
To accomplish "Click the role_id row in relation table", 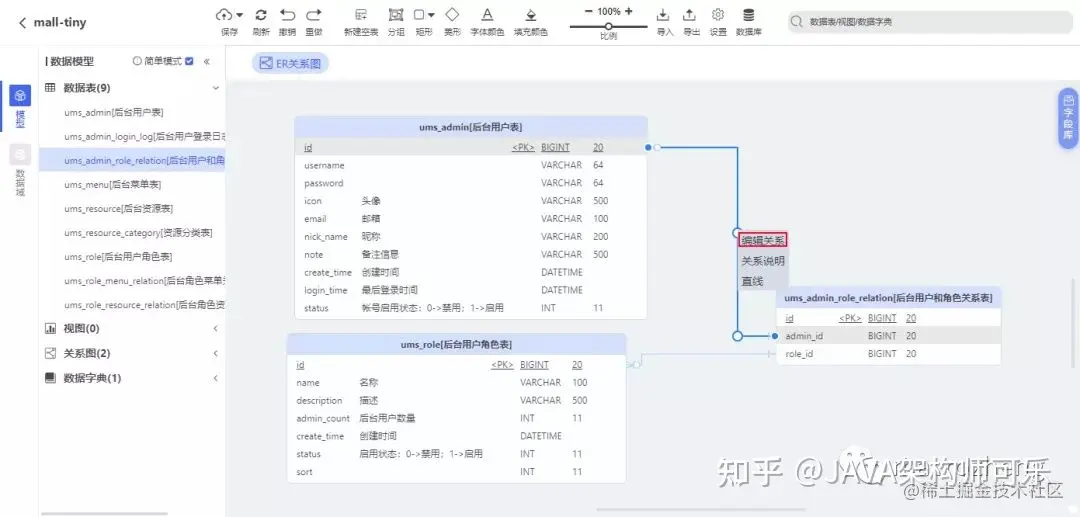I will 889,354.
